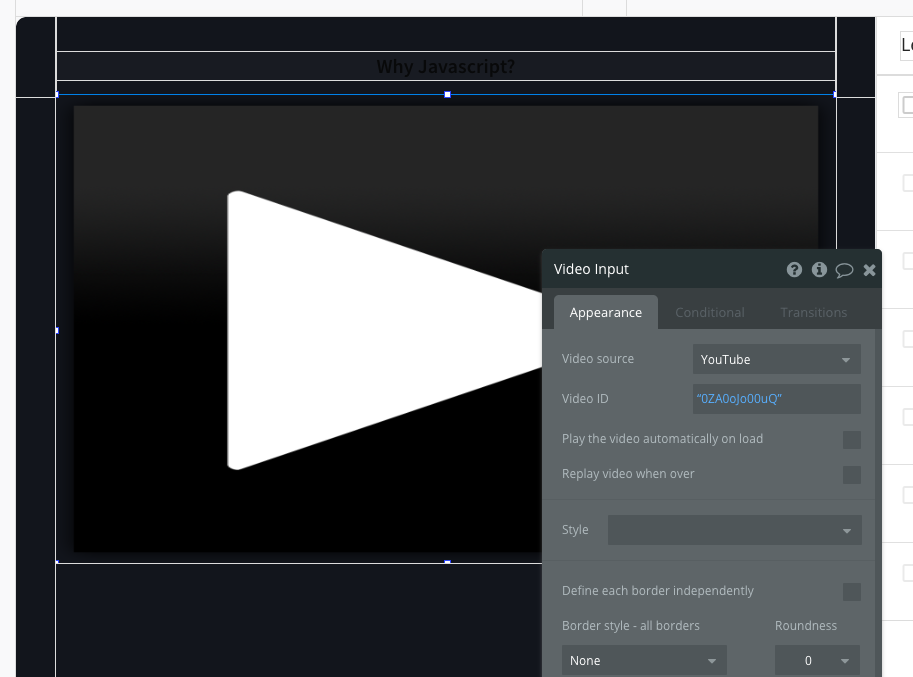This screenshot has height=677, width=913.
Task: Select the Why Javascript? heading text
Action: tap(446, 67)
